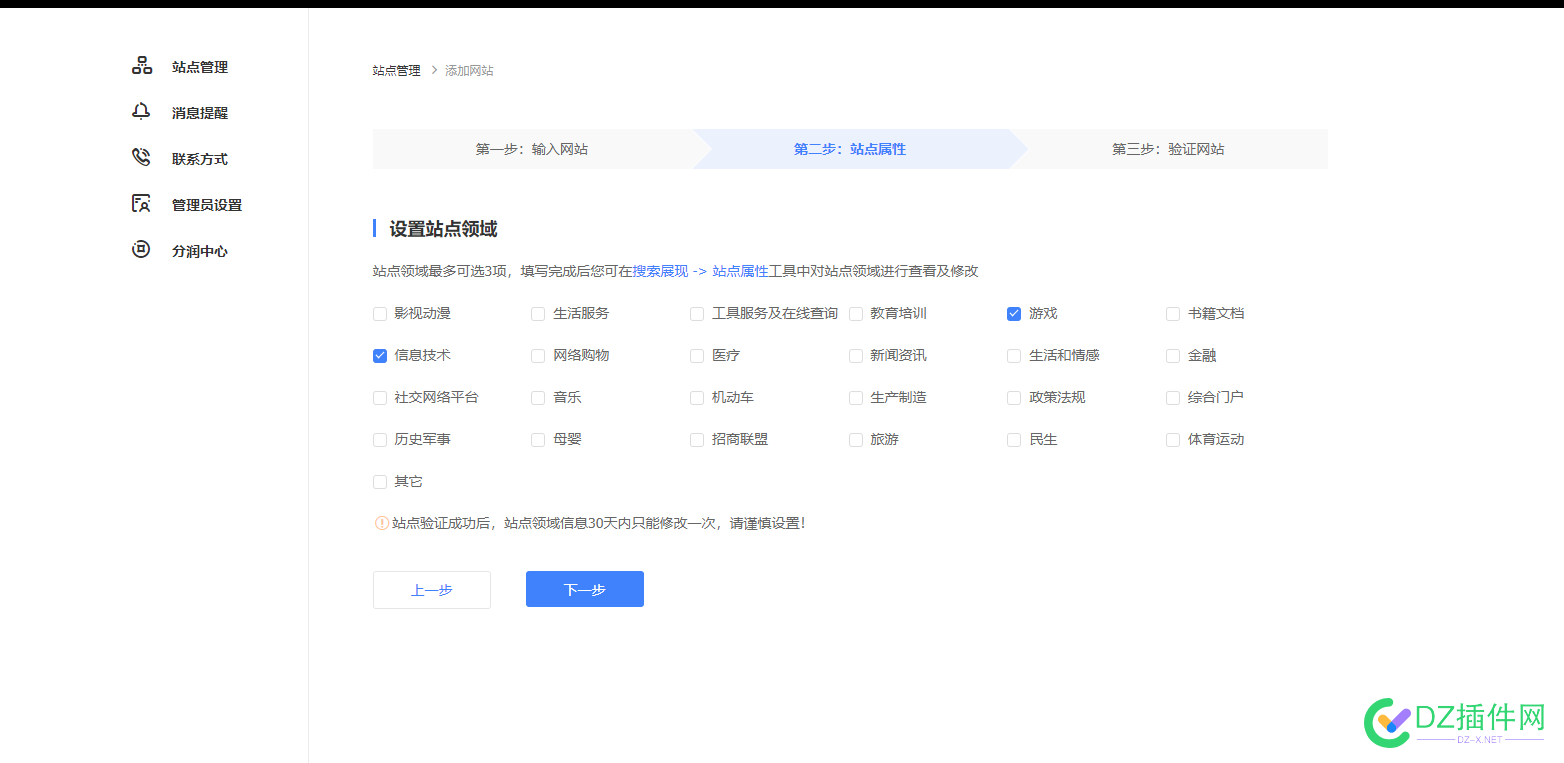This screenshot has width=1564, height=763.
Task: Check the 生活服务 checkbox
Action: [x=538, y=314]
